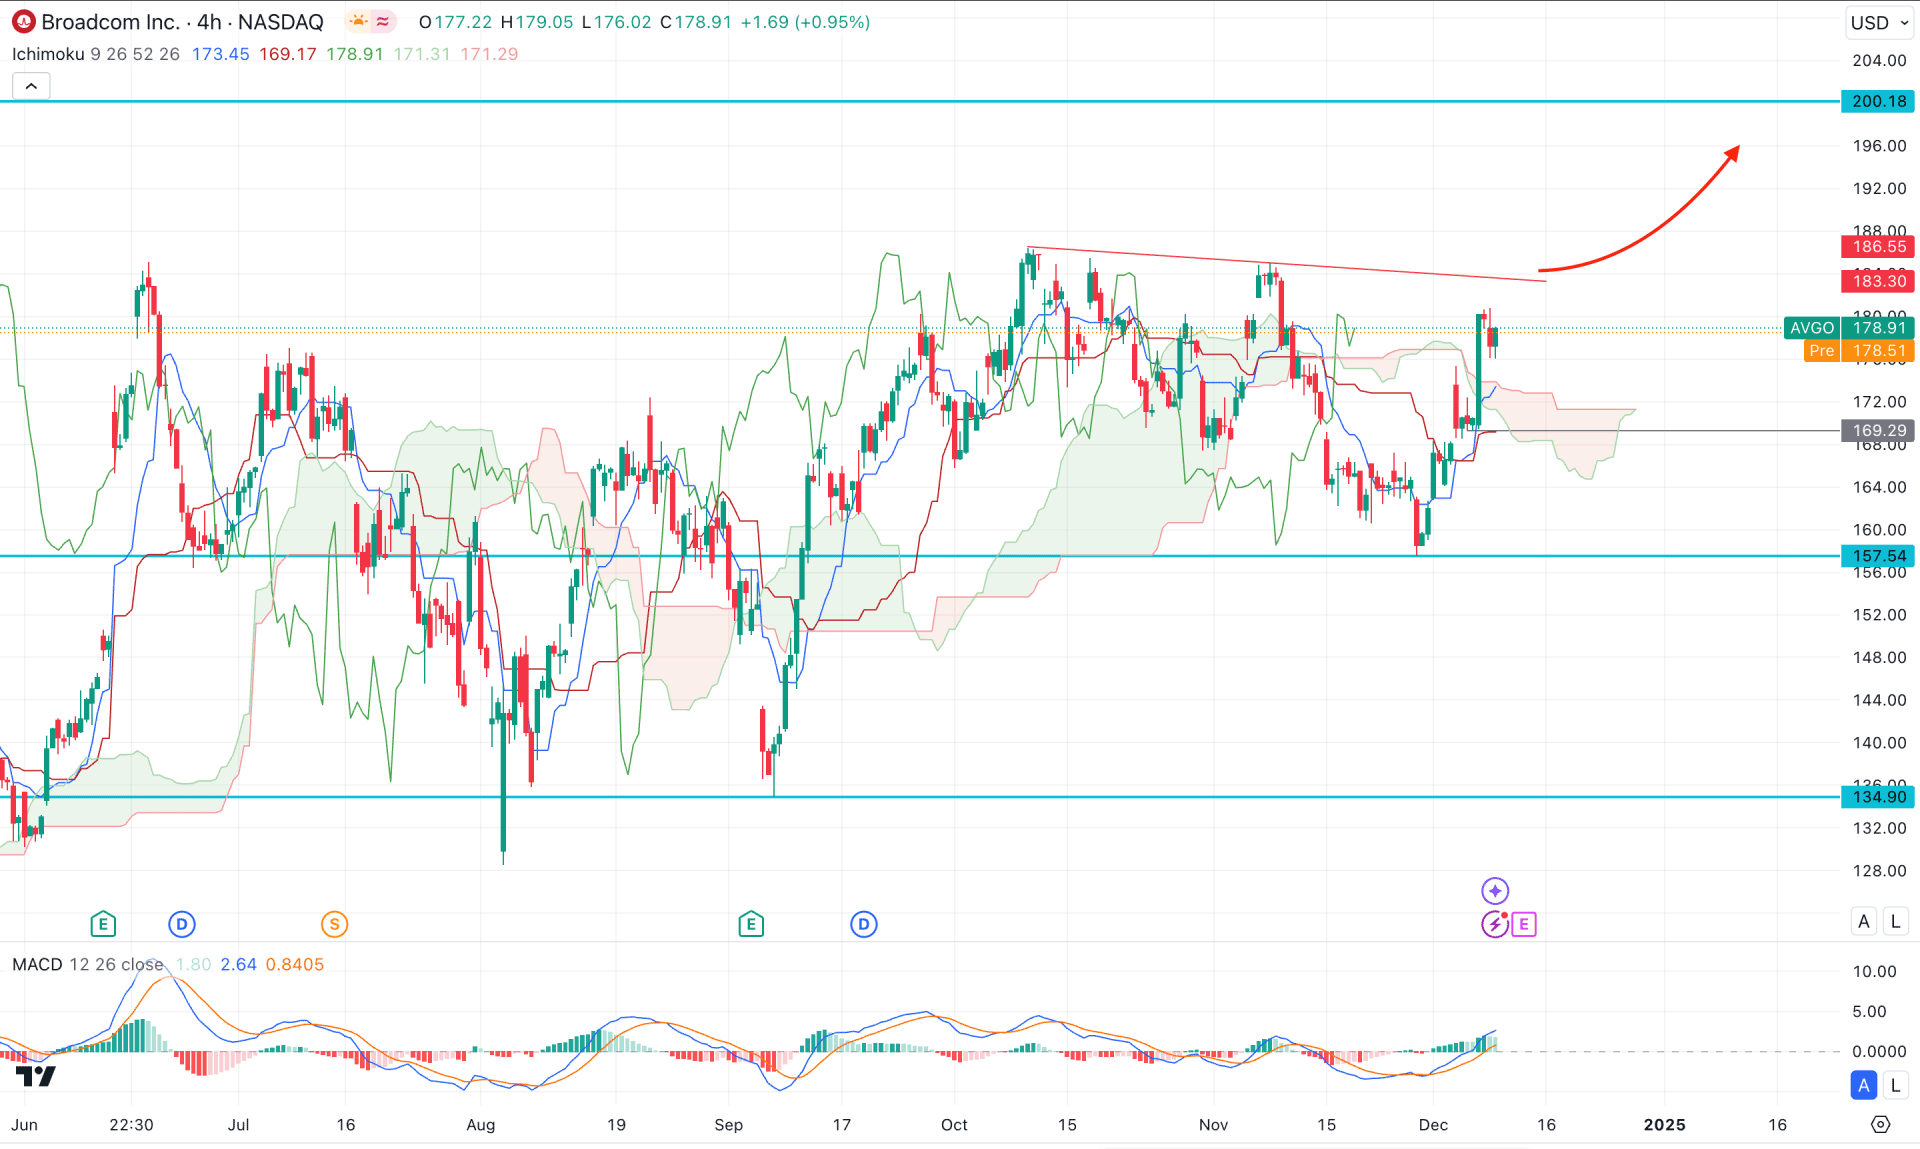
Task: Toggle auto scale A on the MACD pane
Action: pyautogui.click(x=1864, y=1085)
